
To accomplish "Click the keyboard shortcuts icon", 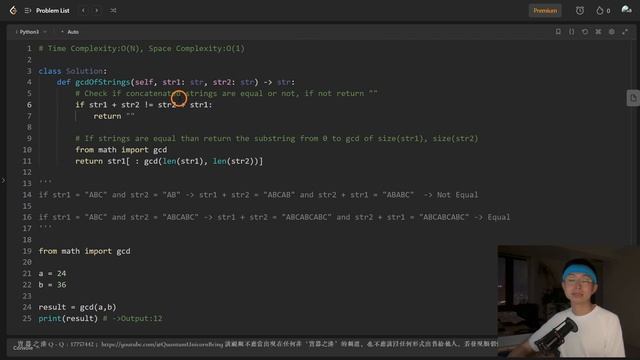I will (x=598, y=32).
